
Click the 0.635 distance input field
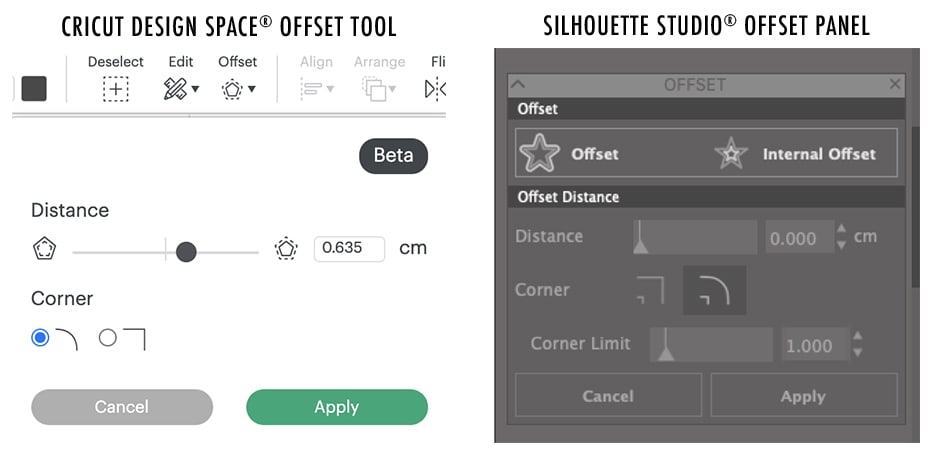(349, 248)
